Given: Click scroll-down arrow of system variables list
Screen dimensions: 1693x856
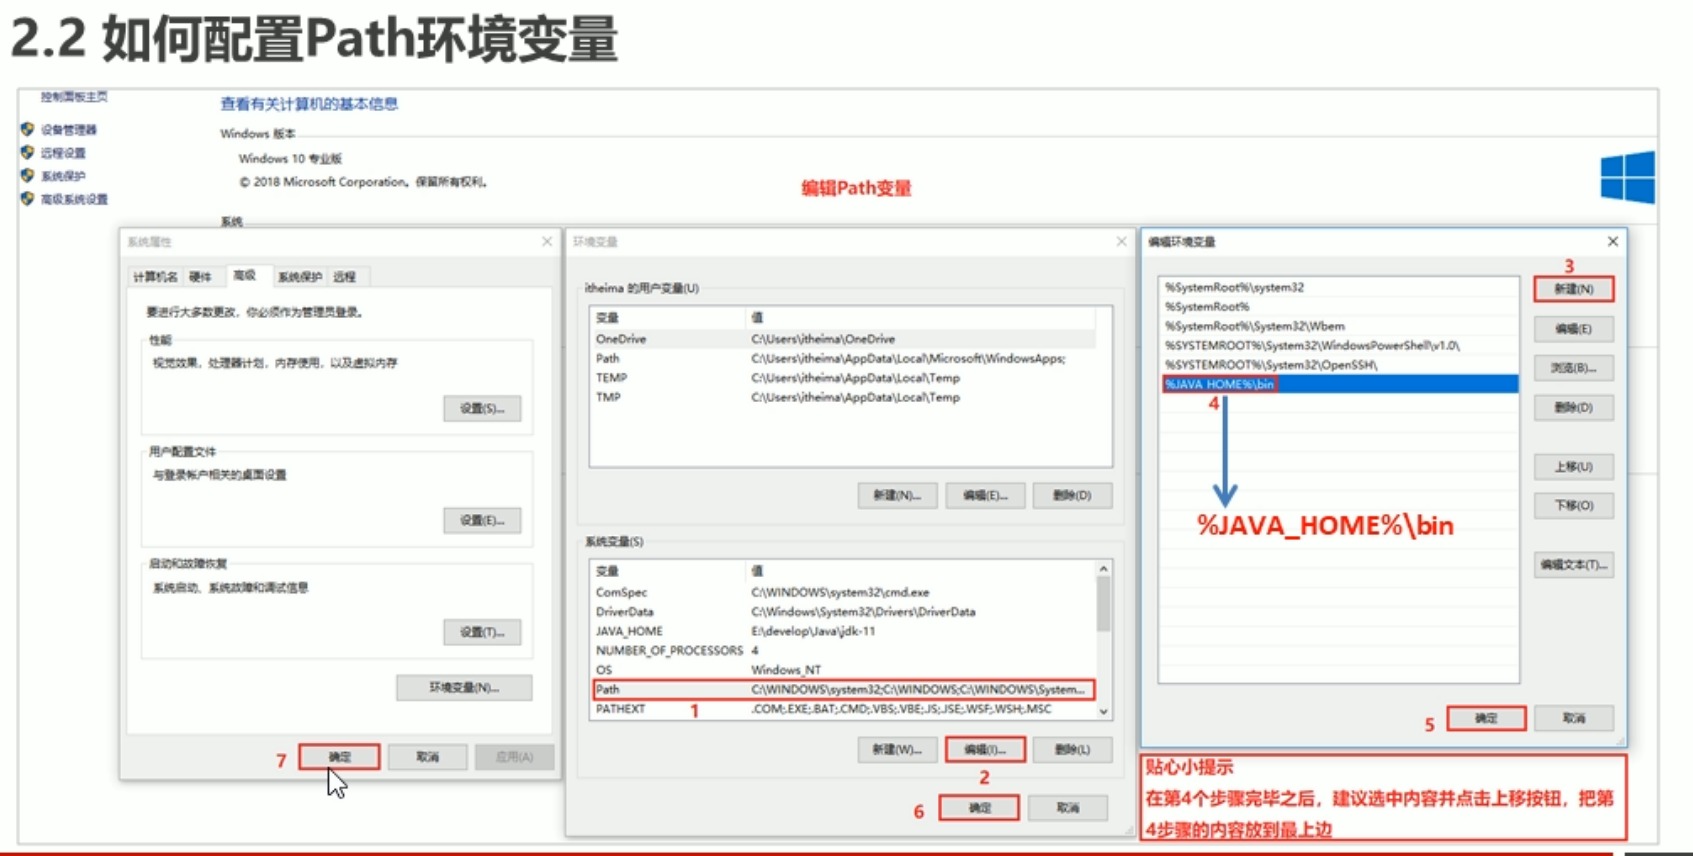Looking at the screenshot, I should click(1104, 712).
